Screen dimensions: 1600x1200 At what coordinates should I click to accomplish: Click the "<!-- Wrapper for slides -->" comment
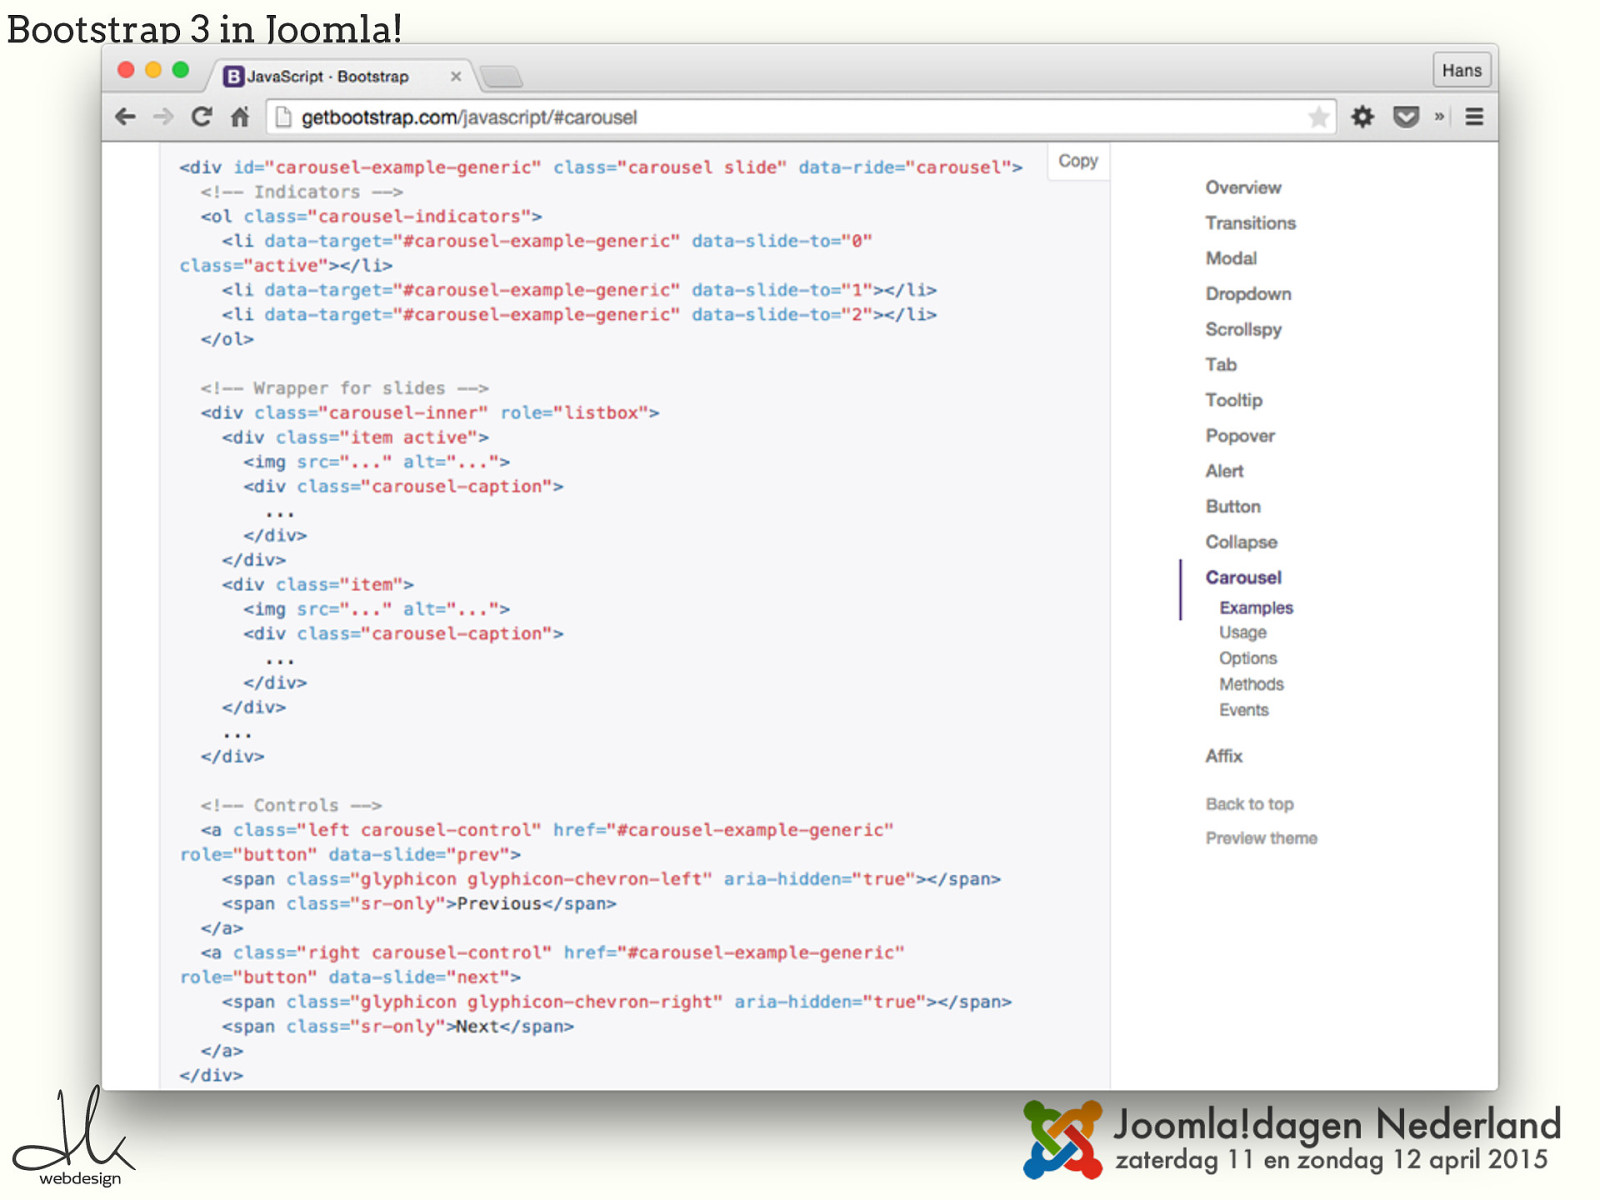pos(344,388)
